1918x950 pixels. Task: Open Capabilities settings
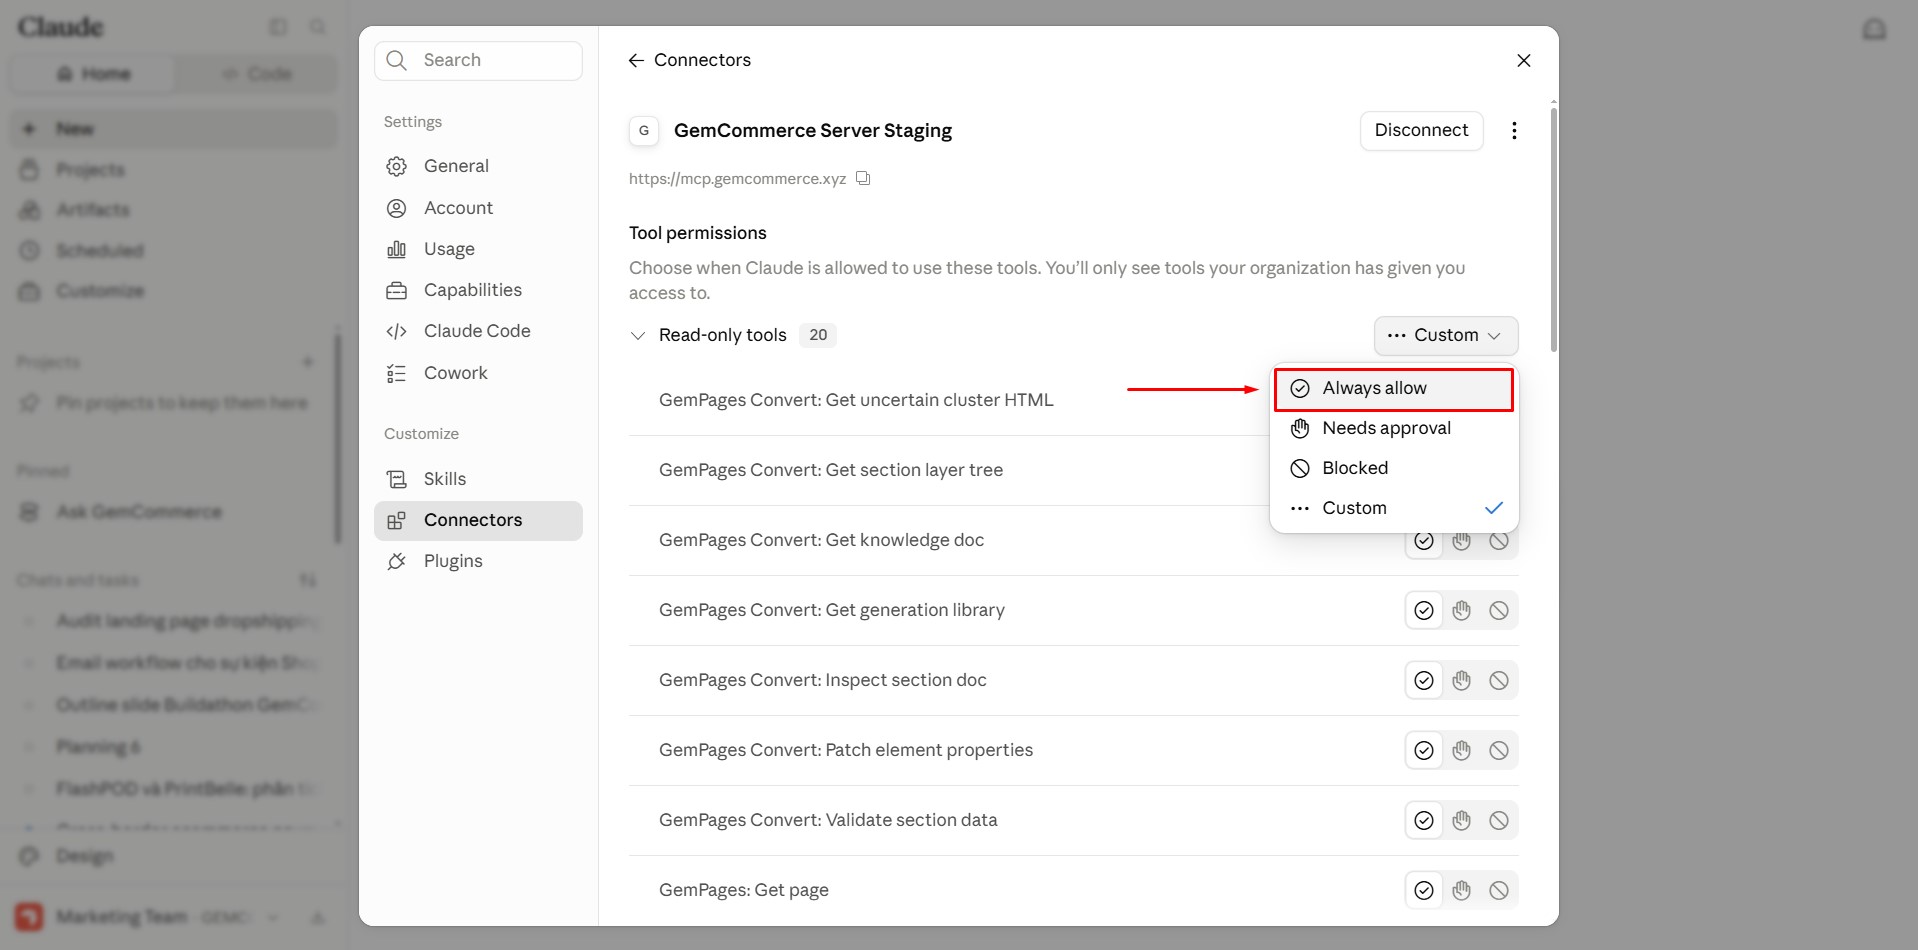pyautogui.click(x=478, y=291)
